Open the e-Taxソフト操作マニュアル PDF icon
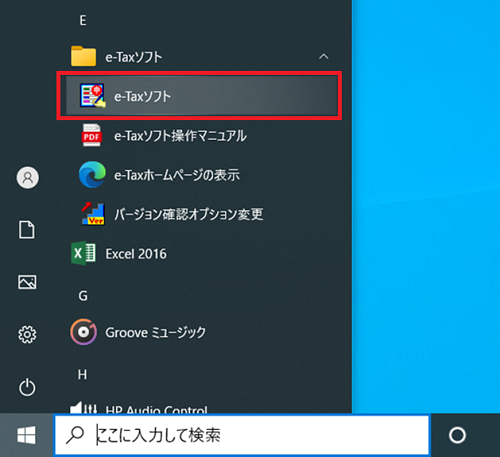Screen dimensions: 500x457 pos(92,135)
